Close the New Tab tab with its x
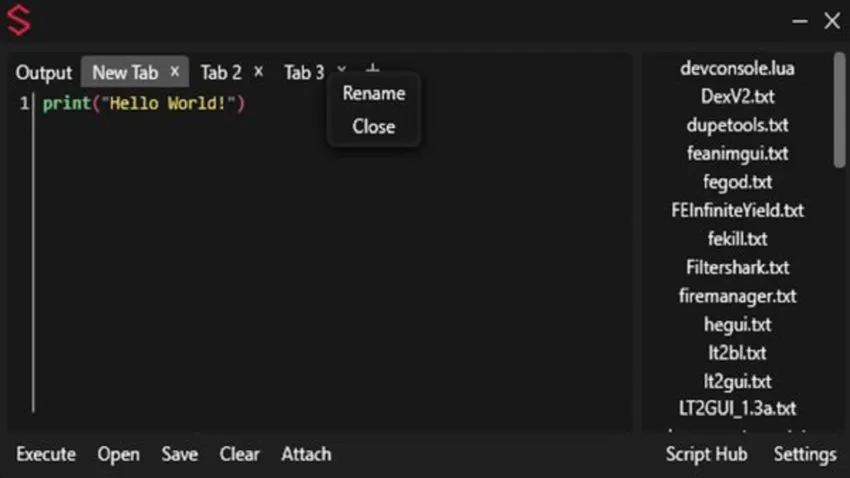This screenshot has height=478, width=850. pos(174,72)
